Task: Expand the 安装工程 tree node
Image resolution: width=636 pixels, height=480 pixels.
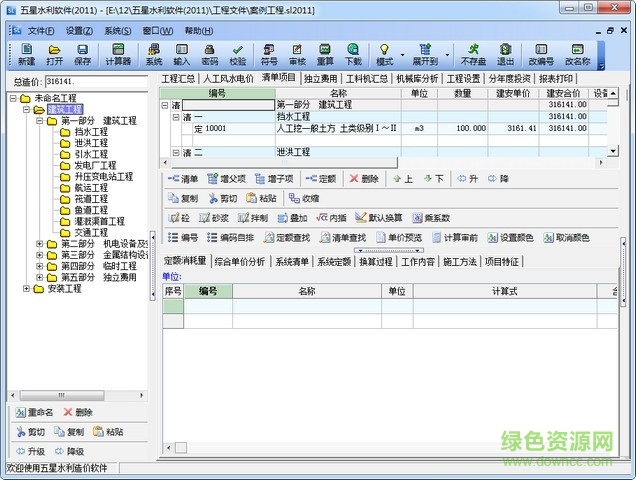Action: [x=26, y=288]
